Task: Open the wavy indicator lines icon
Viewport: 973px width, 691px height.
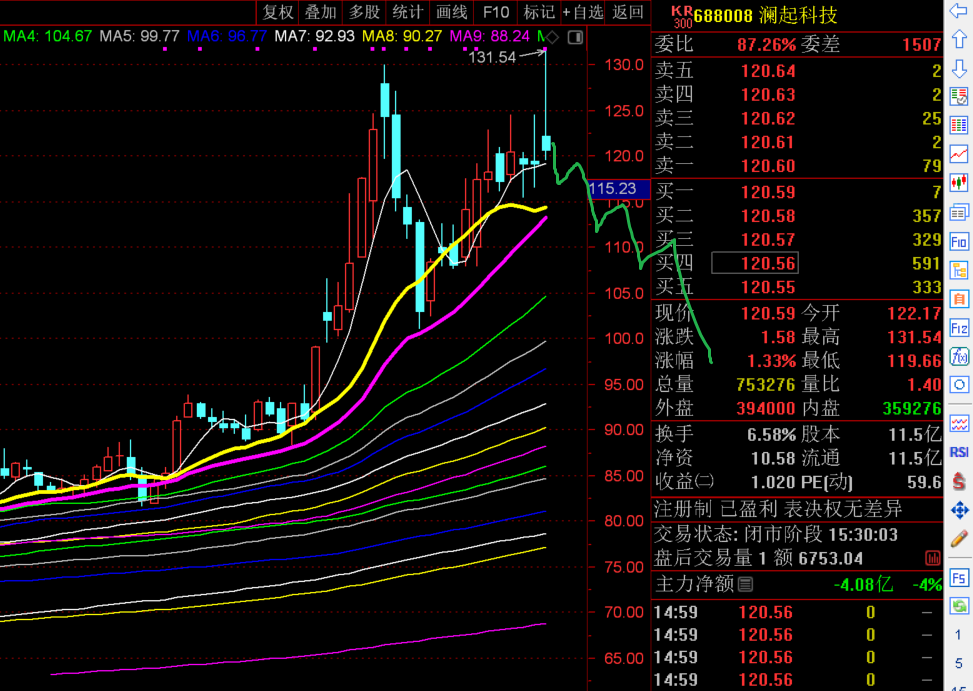Action: (959, 424)
